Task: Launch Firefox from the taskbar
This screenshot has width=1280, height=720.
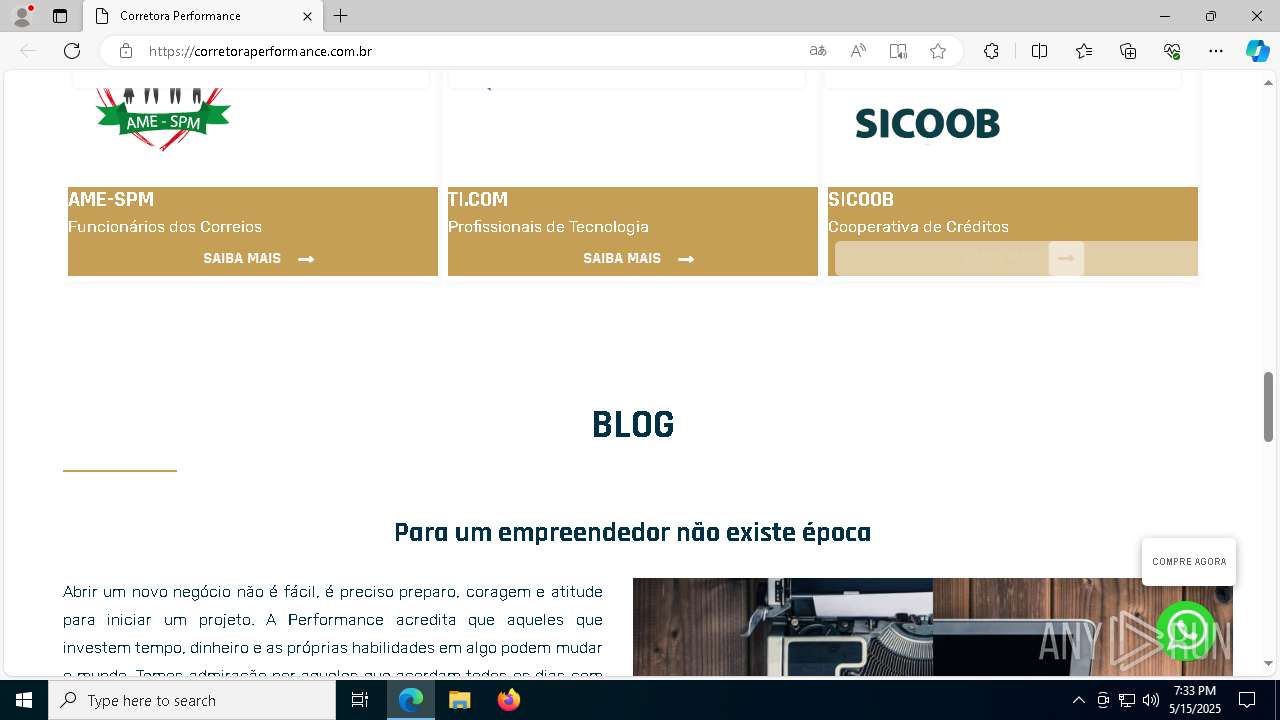Action: (x=509, y=700)
